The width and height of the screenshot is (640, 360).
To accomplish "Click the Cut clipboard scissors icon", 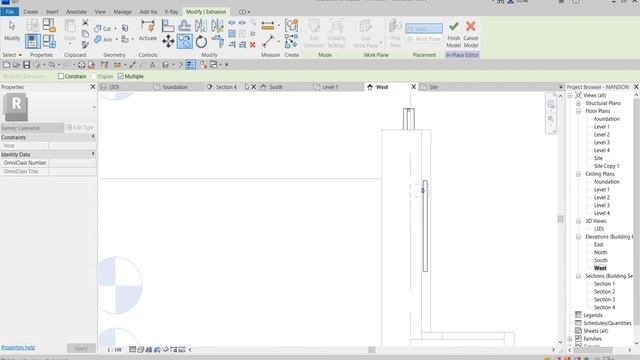I will tap(85, 22).
